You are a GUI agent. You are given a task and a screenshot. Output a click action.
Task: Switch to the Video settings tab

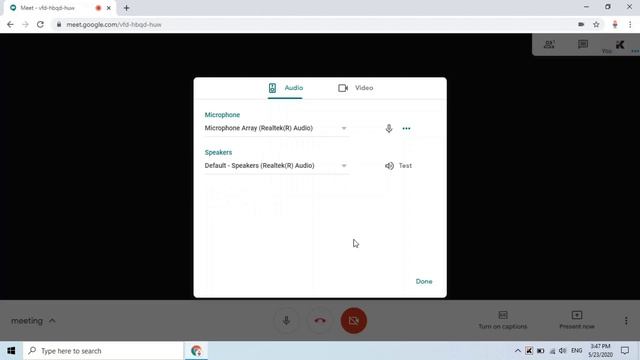(x=356, y=88)
